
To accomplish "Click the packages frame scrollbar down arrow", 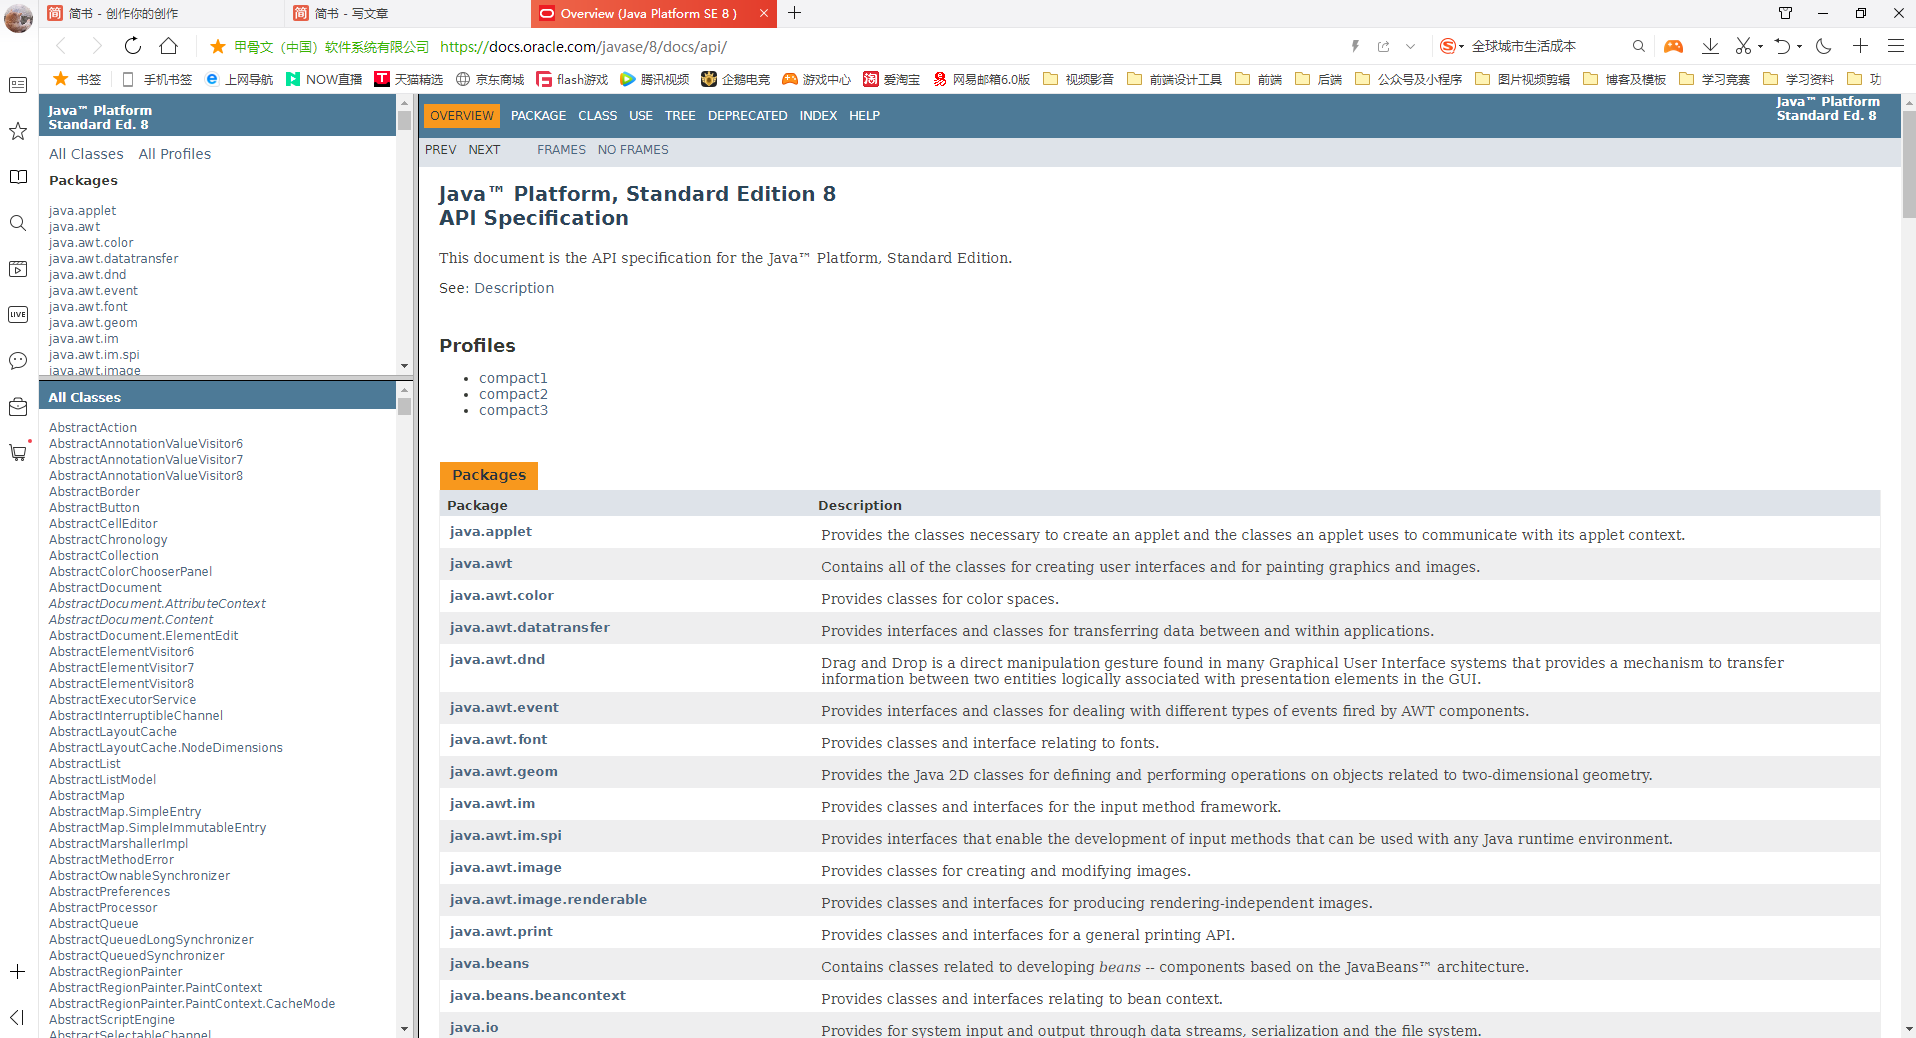I will [404, 366].
